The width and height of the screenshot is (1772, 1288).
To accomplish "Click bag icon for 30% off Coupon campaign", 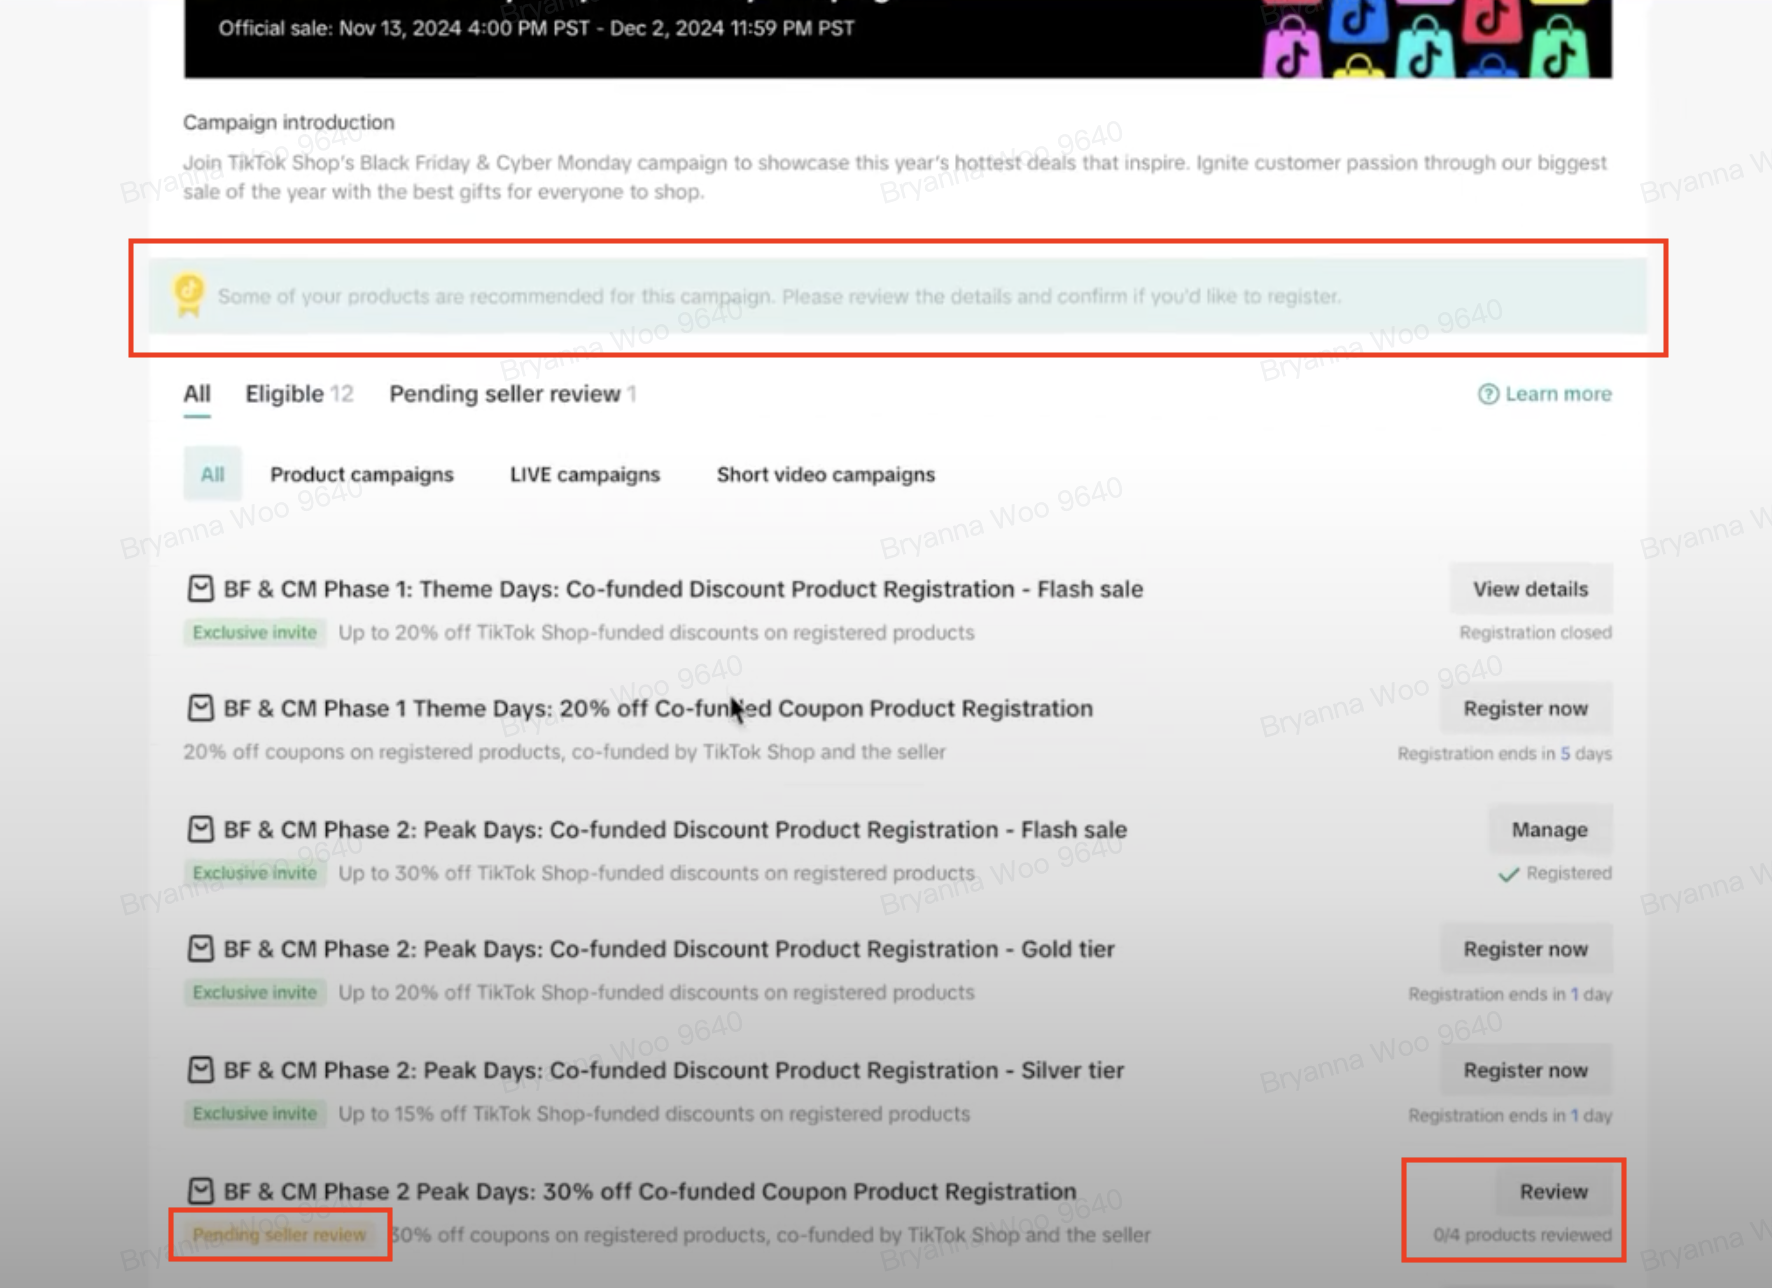I will 200,1191.
